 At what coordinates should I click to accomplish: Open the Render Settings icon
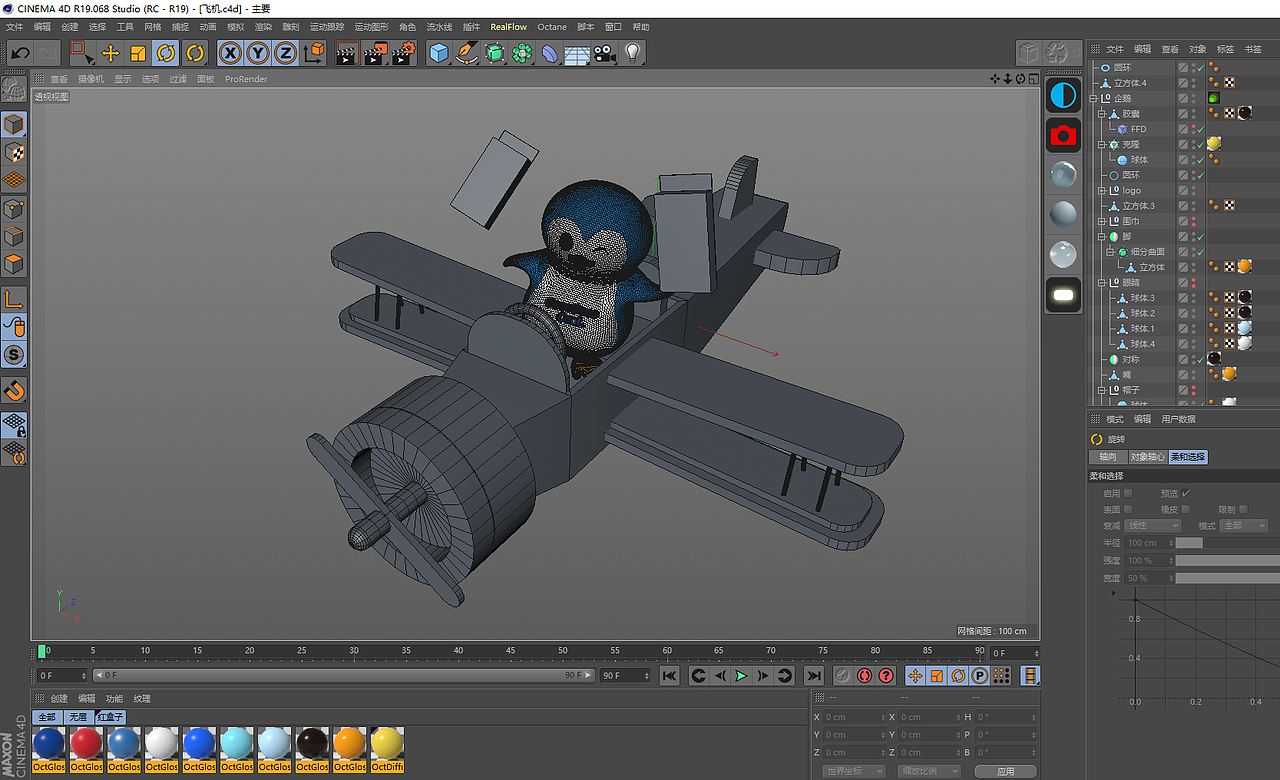pyautogui.click(x=403, y=54)
